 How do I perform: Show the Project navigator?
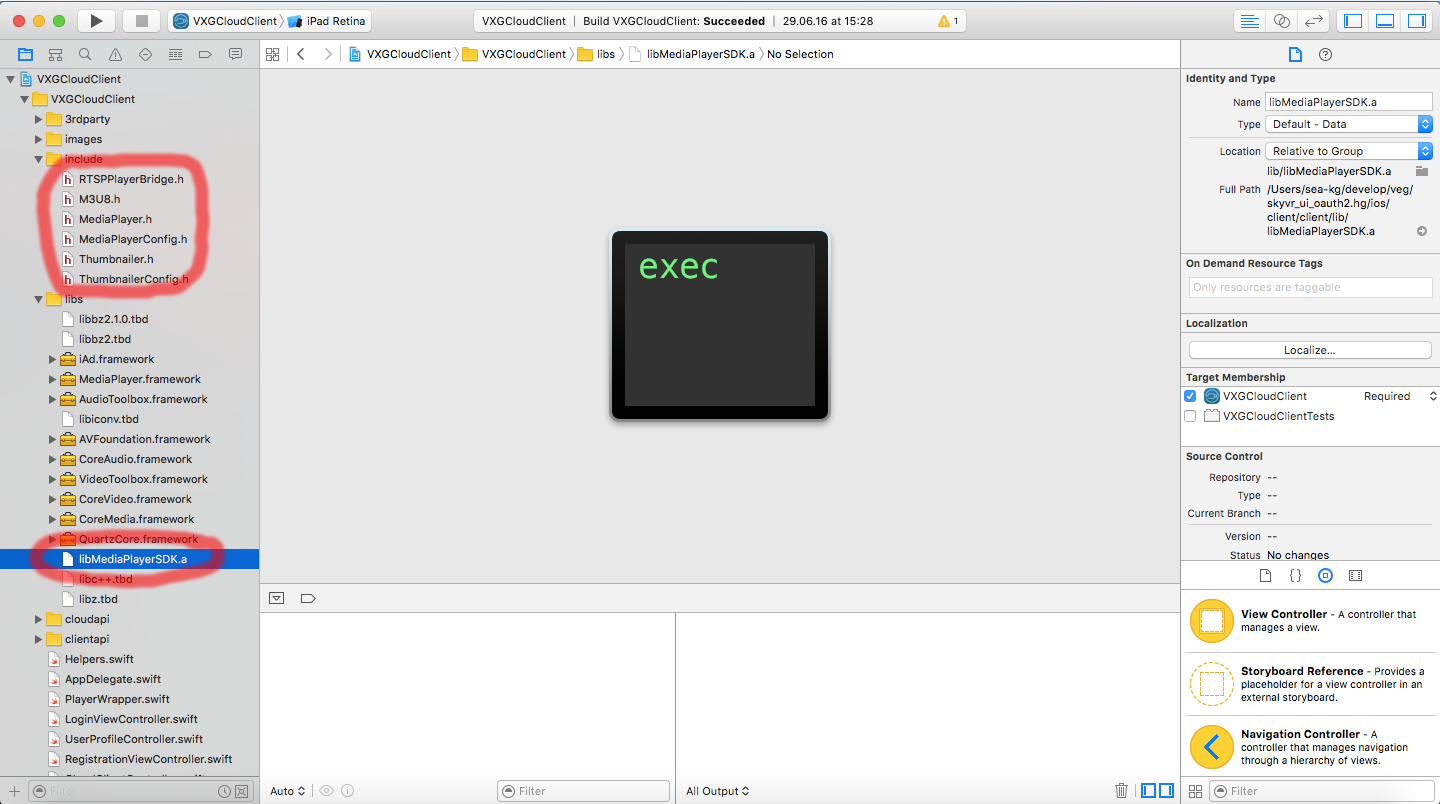click(x=25, y=54)
